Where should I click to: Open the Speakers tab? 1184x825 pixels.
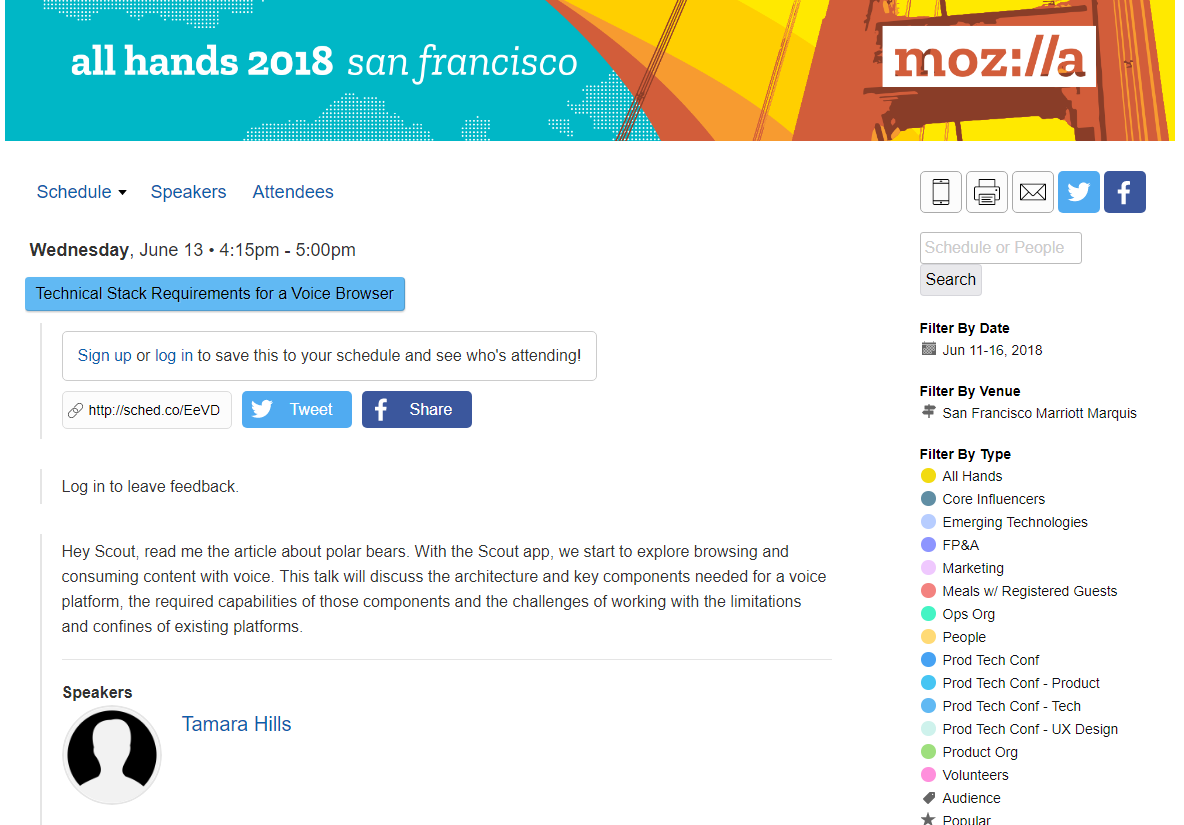(x=188, y=192)
